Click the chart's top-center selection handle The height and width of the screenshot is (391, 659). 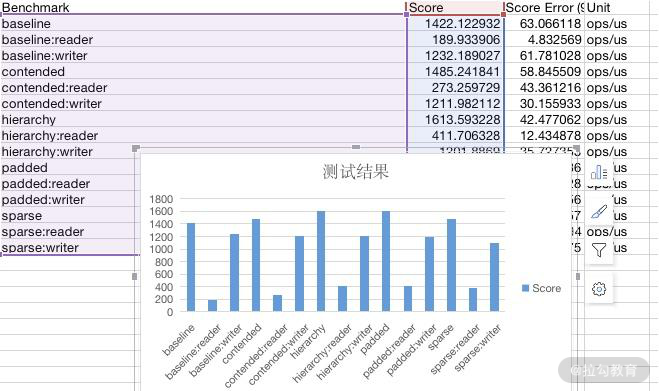pyautogui.click(x=356, y=147)
